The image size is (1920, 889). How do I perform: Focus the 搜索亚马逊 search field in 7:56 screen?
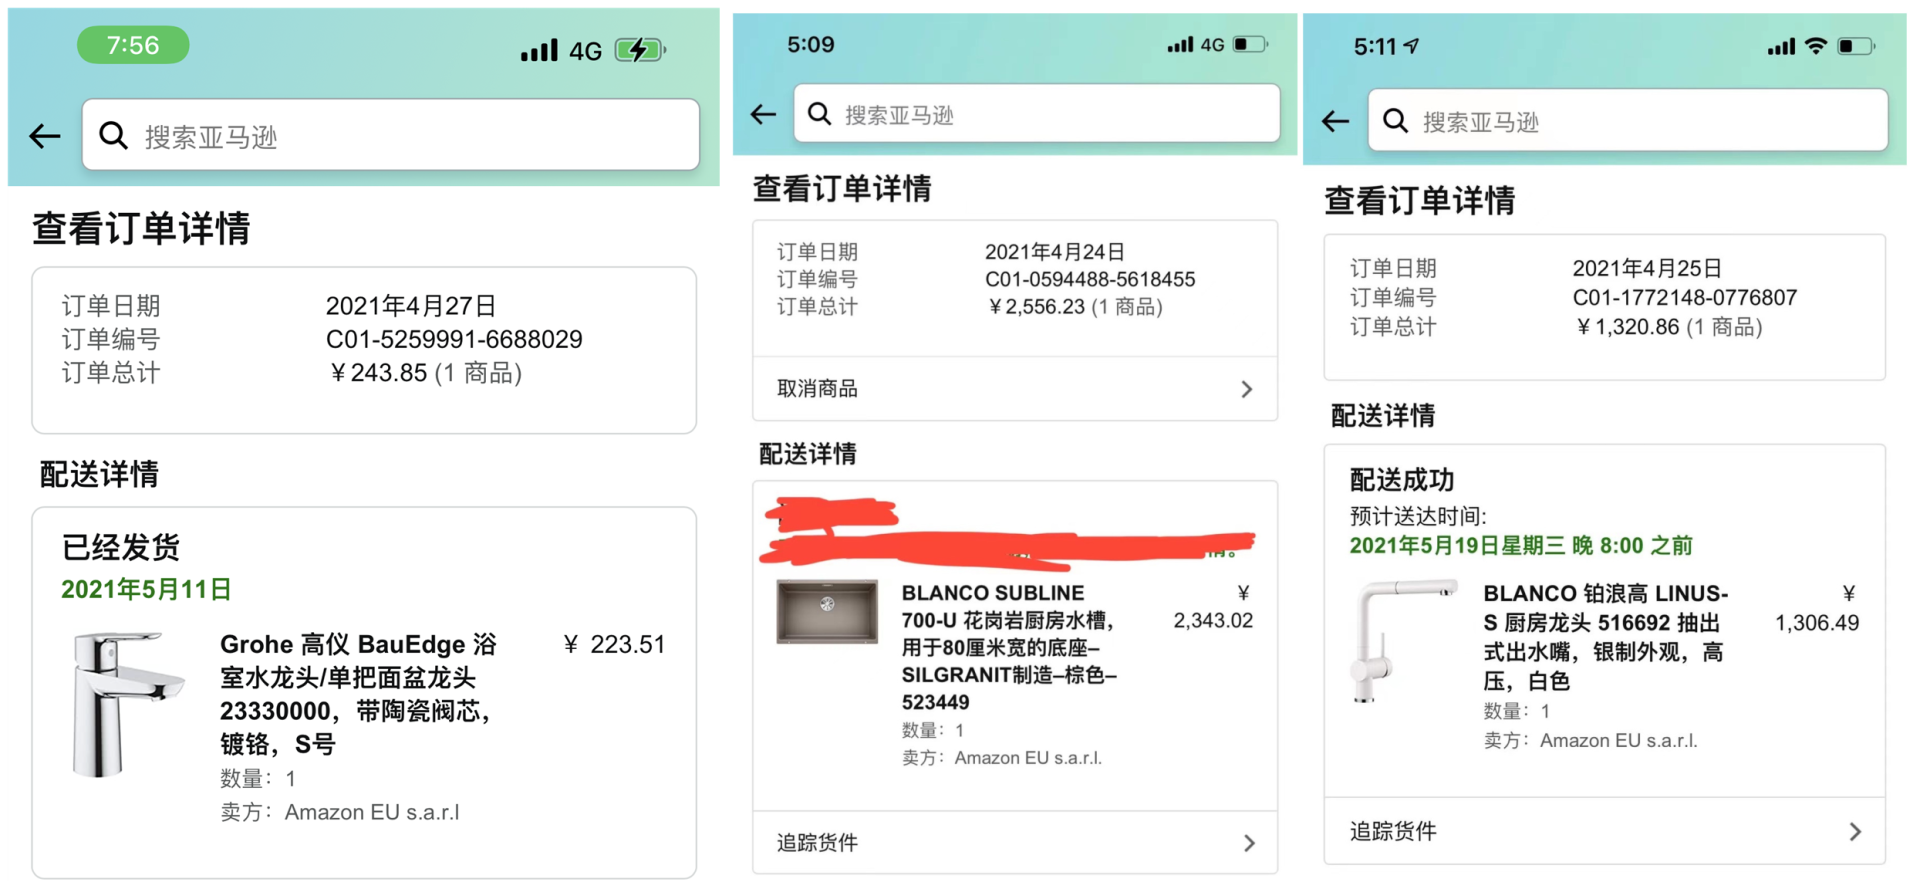pyautogui.click(x=391, y=135)
